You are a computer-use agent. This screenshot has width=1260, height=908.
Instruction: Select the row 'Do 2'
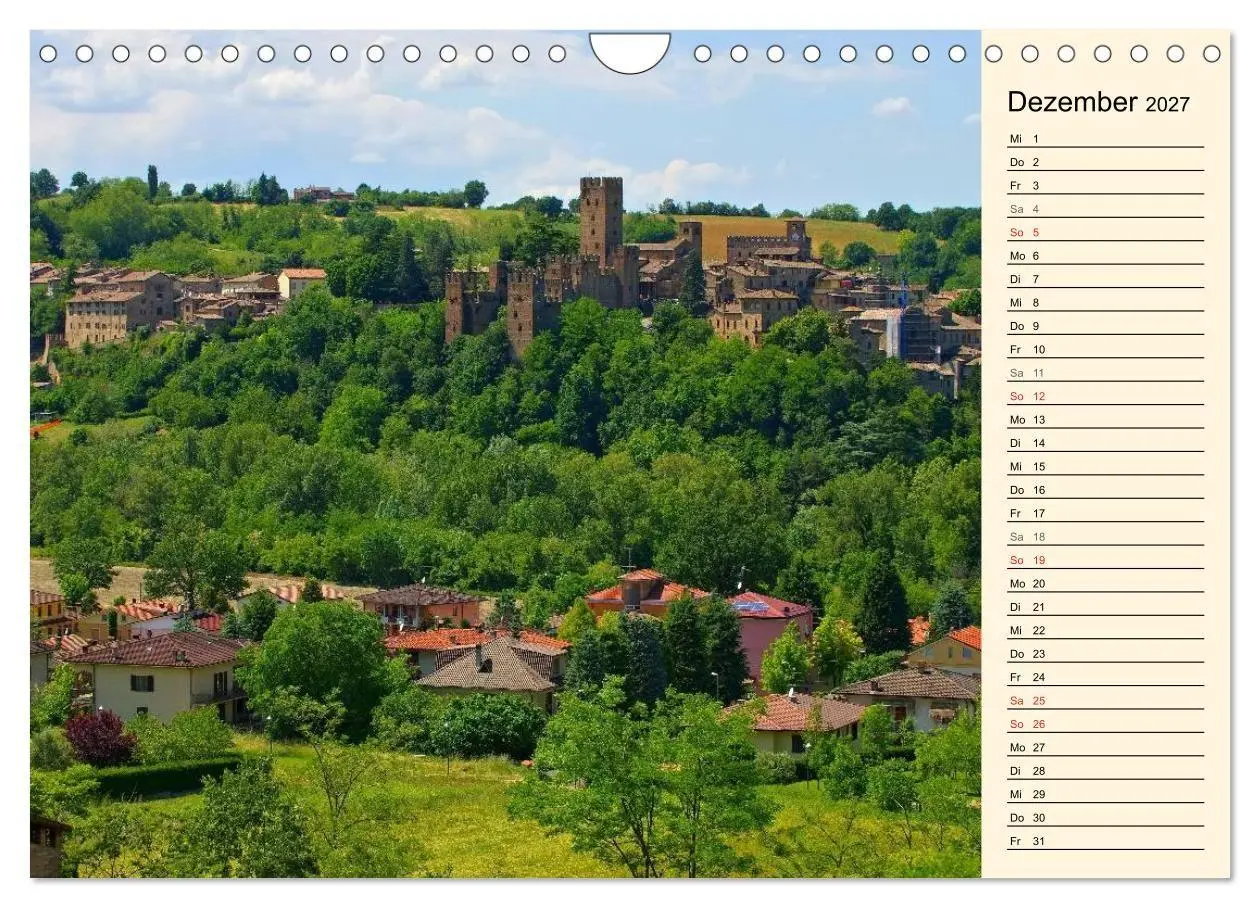tap(1105, 162)
